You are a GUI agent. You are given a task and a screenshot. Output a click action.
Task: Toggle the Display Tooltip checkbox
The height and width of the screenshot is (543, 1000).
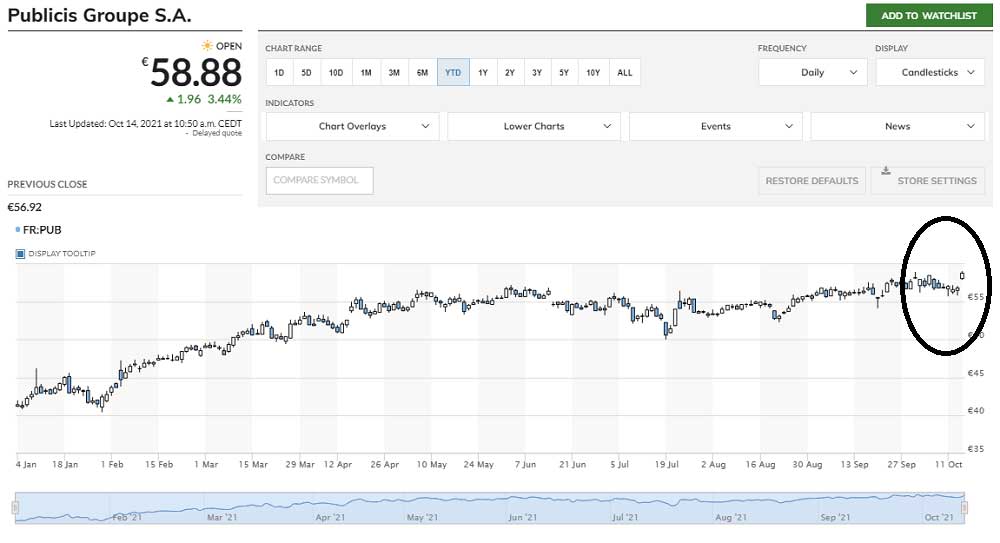[x=20, y=254]
